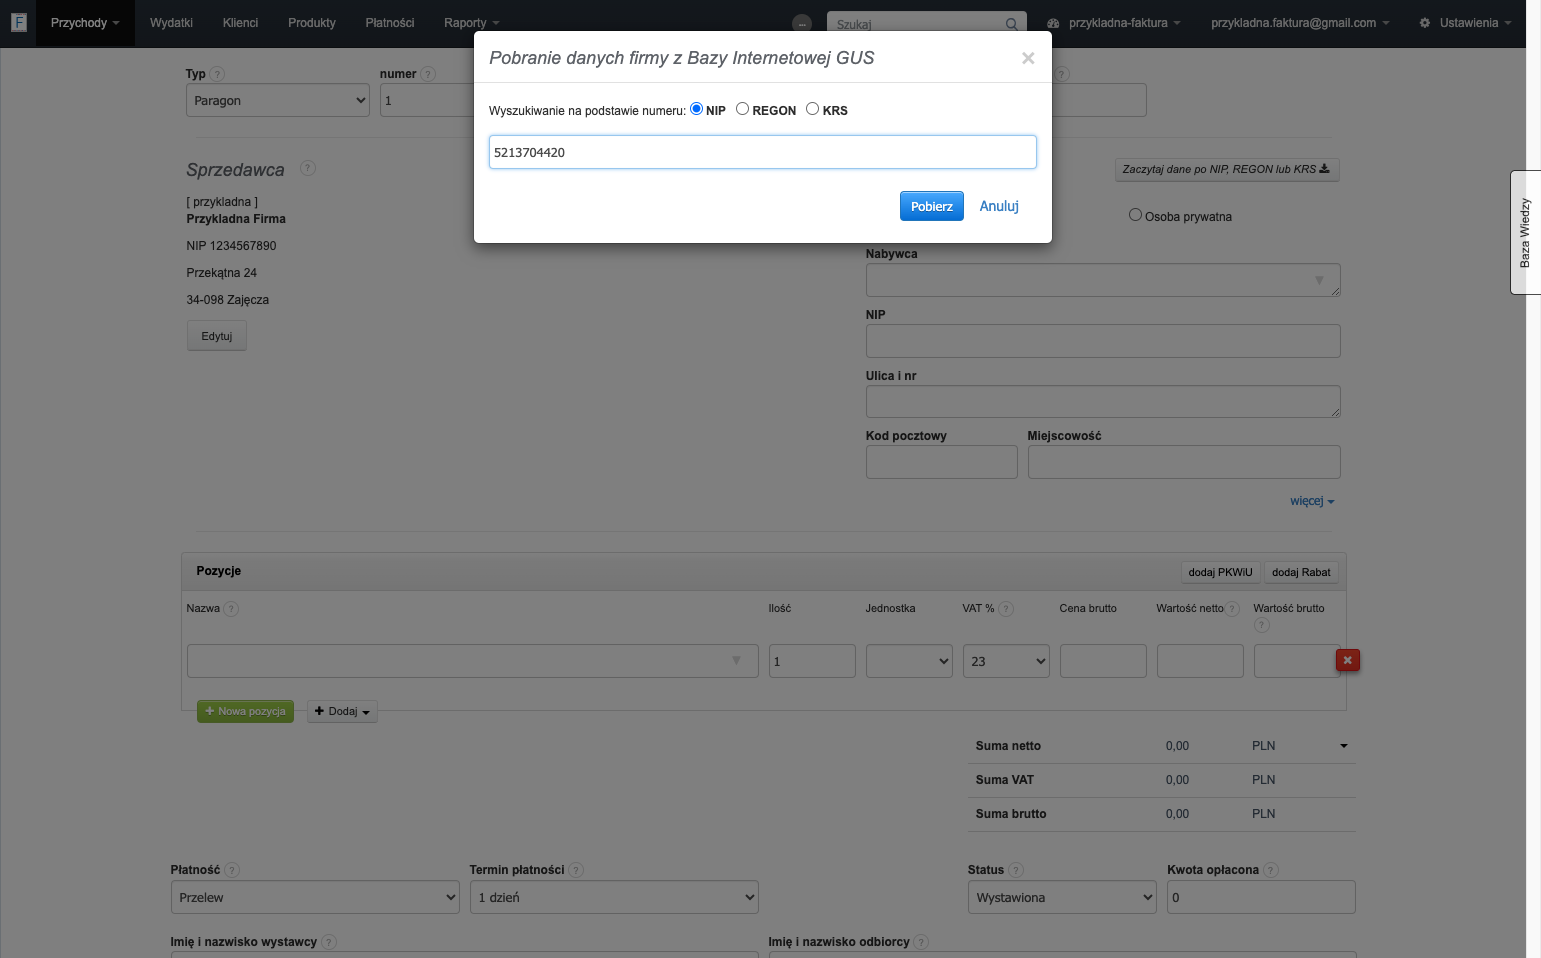The height and width of the screenshot is (958, 1541).
Task: Open the Jednostka unit dropdown
Action: (908, 661)
